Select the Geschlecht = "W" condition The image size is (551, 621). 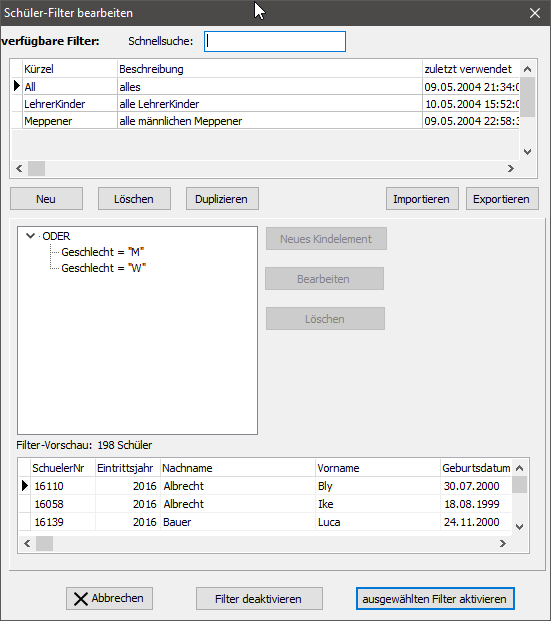coord(103,268)
